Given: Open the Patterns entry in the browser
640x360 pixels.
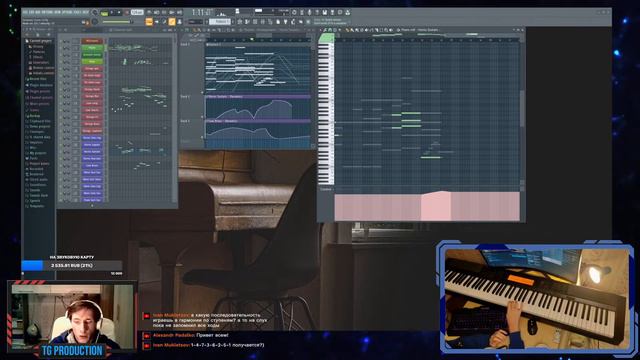Looking at the screenshot, I should click(x=38, y=52).
